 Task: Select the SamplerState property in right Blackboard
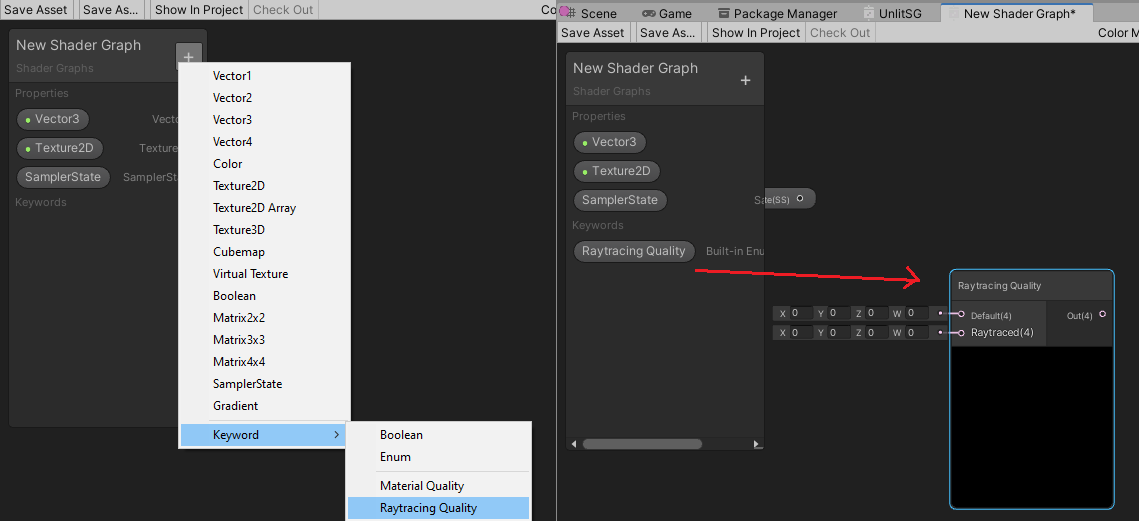pos(619,200)
